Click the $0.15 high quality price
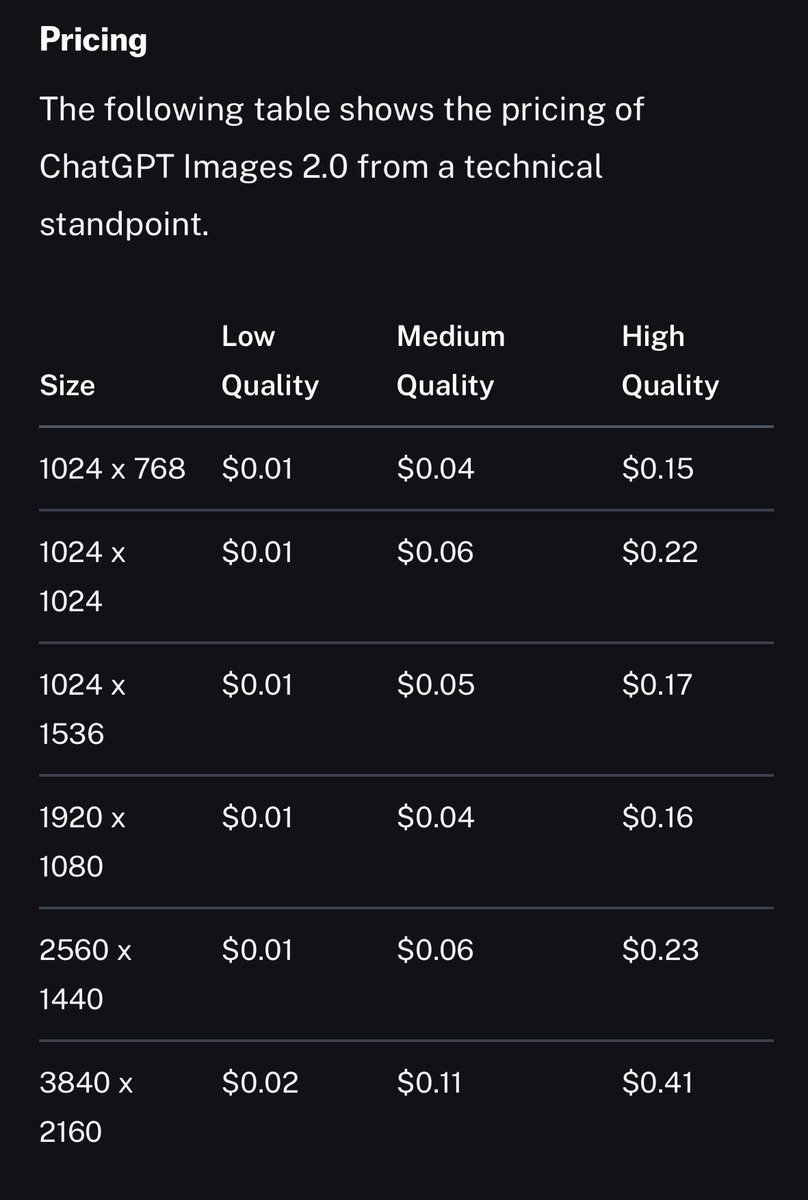 (657, 468)
